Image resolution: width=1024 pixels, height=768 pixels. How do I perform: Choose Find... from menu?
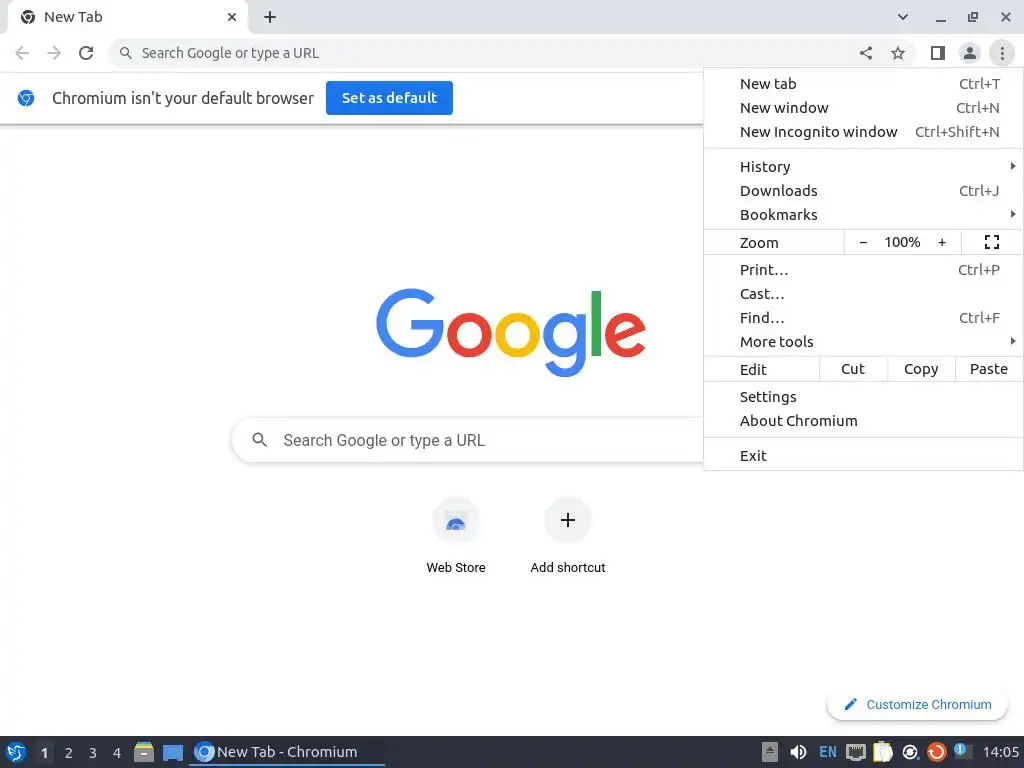pos(863,318)
